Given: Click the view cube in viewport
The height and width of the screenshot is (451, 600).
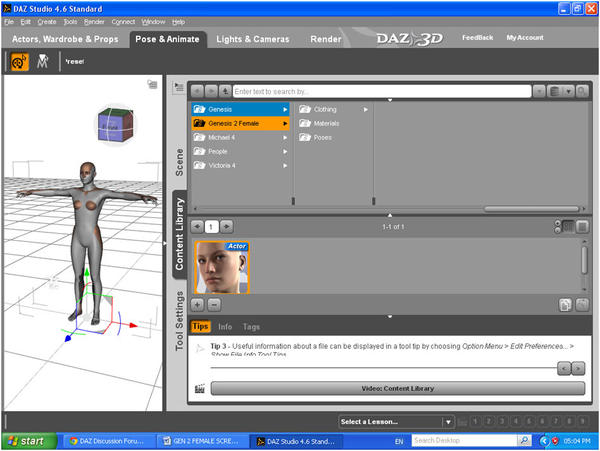Looking at the screenshot, I should click(x=116, y=125).
